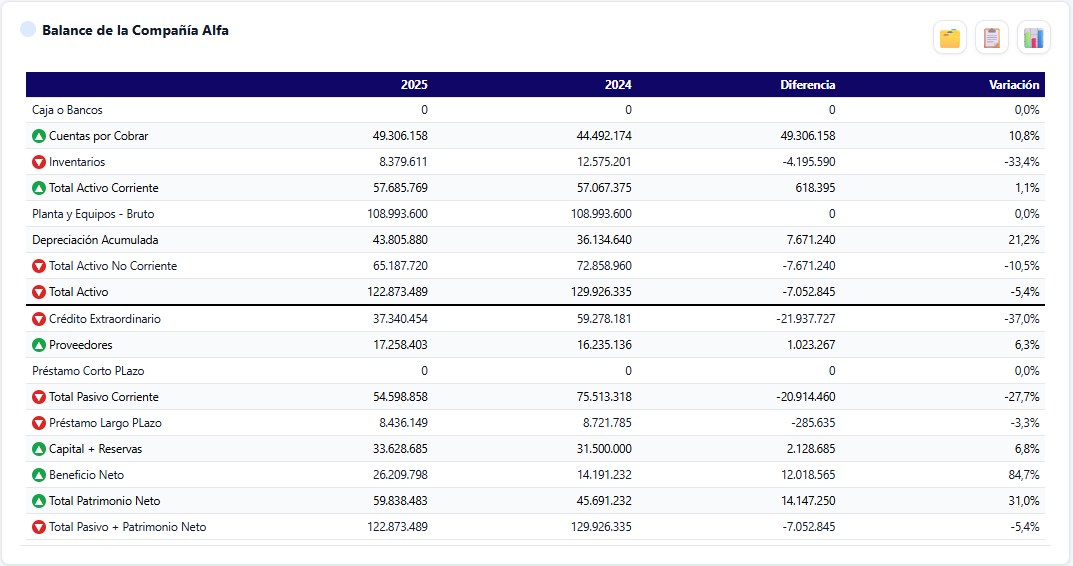Click the Variación column header
This screenshot has height=566, width=1073.
pyautogui.click(x=1014, y=85)
